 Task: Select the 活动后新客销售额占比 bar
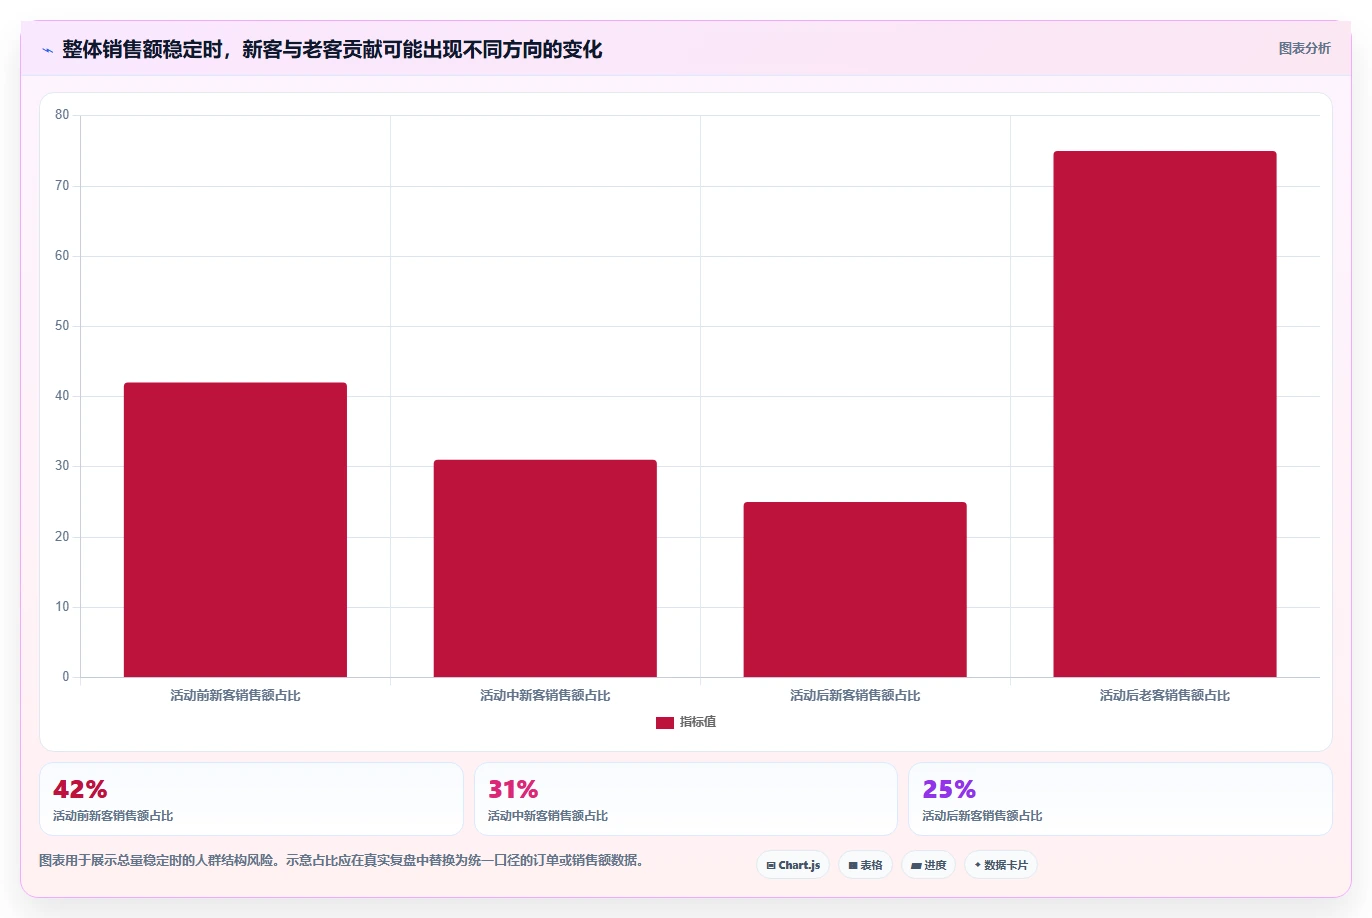pyautogui.click(x=855, y=589)
